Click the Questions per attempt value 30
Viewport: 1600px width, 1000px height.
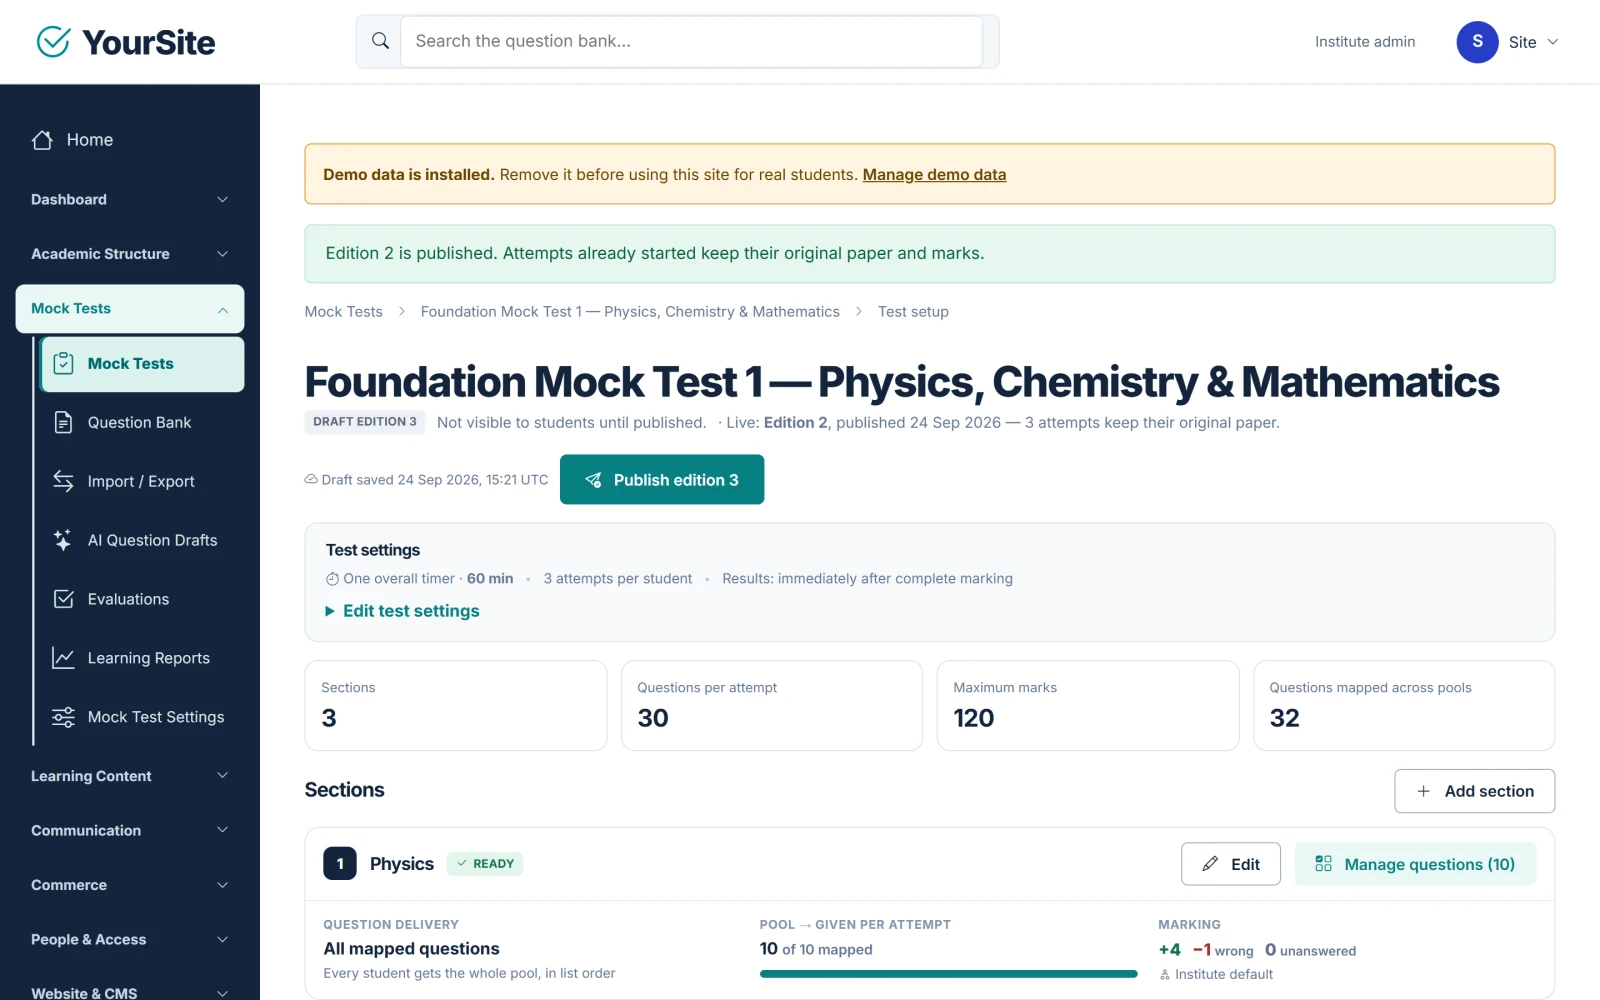pyautogui.click(x=653, y=718)
